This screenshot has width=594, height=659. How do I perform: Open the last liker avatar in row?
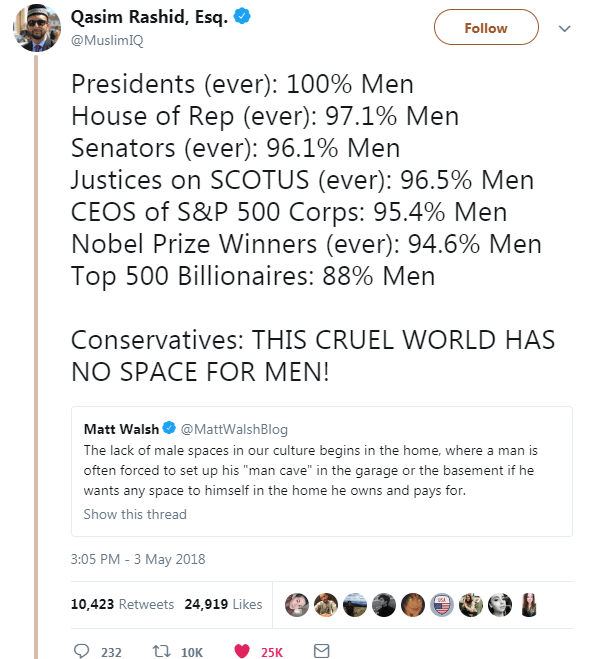click(529, 605)
